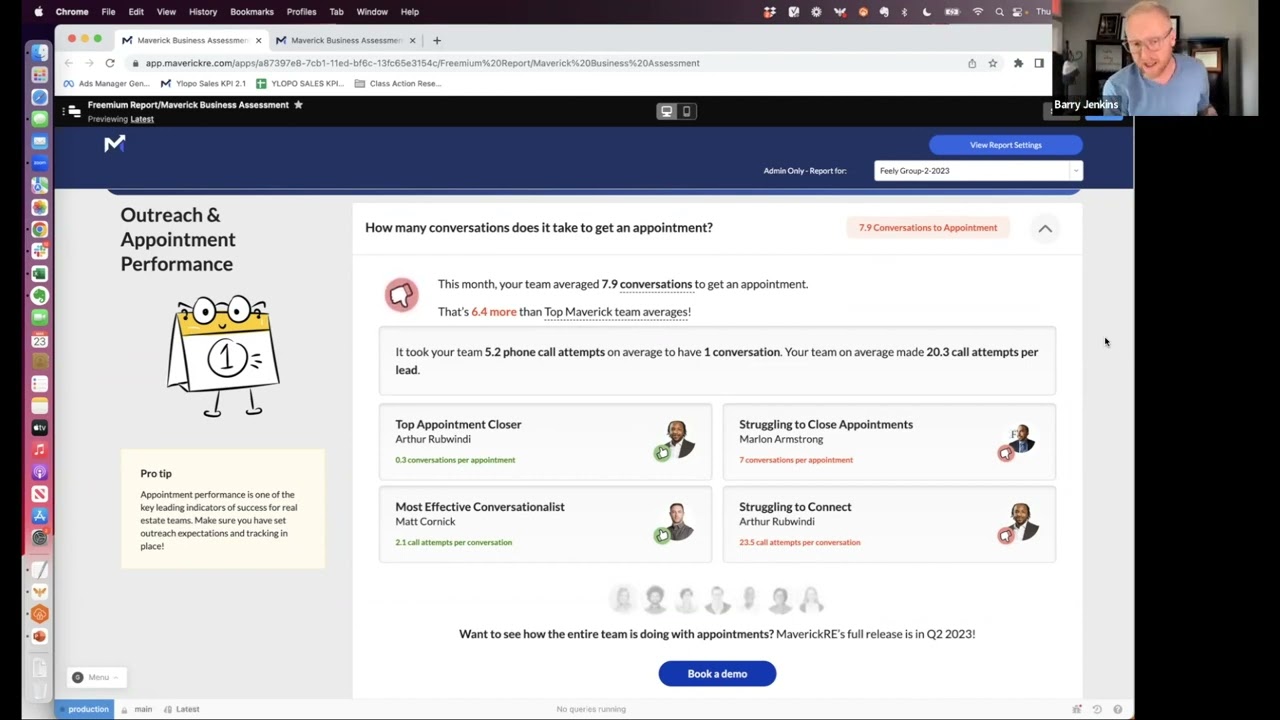Toggle Chrome side panel icon
Screen dimensions: 1280x720
[x=1039, y=63]
